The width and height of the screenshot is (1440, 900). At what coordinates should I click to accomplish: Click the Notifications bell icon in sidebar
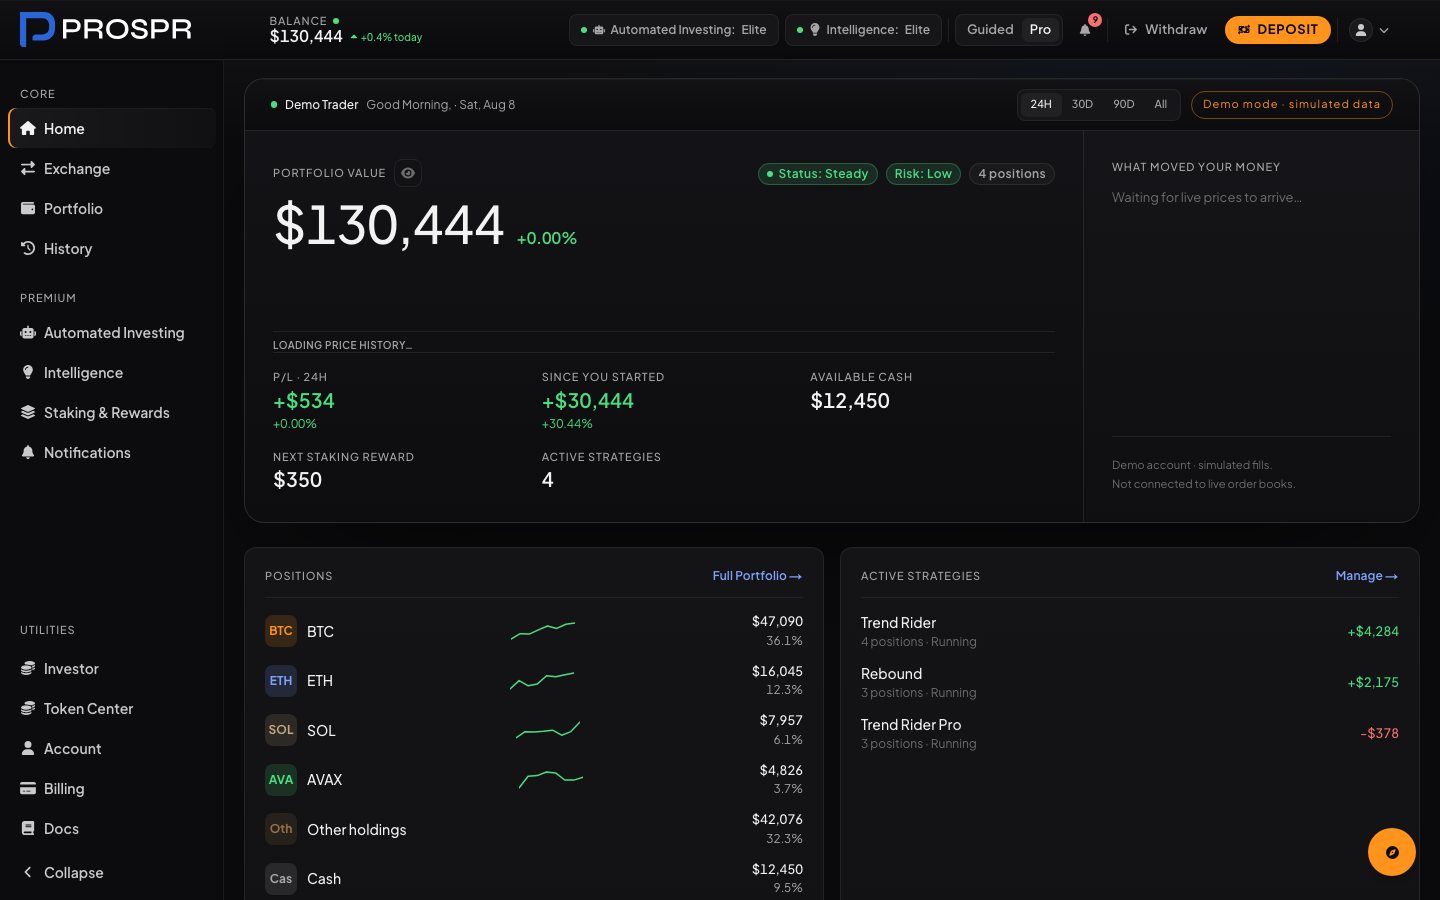pyautogui.click(x=28, y=452)
